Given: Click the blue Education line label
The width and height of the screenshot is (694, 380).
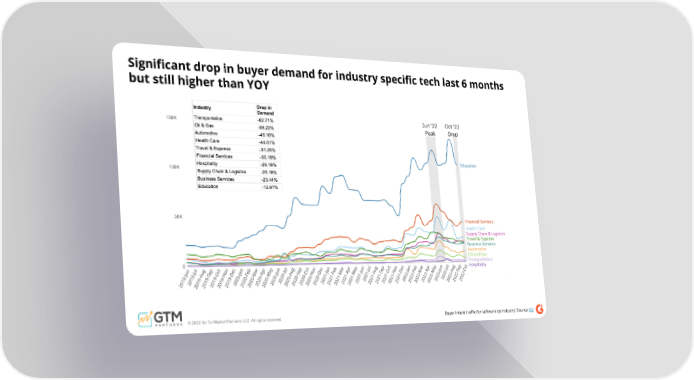Looking at the screenshot, I should [468, 166].
